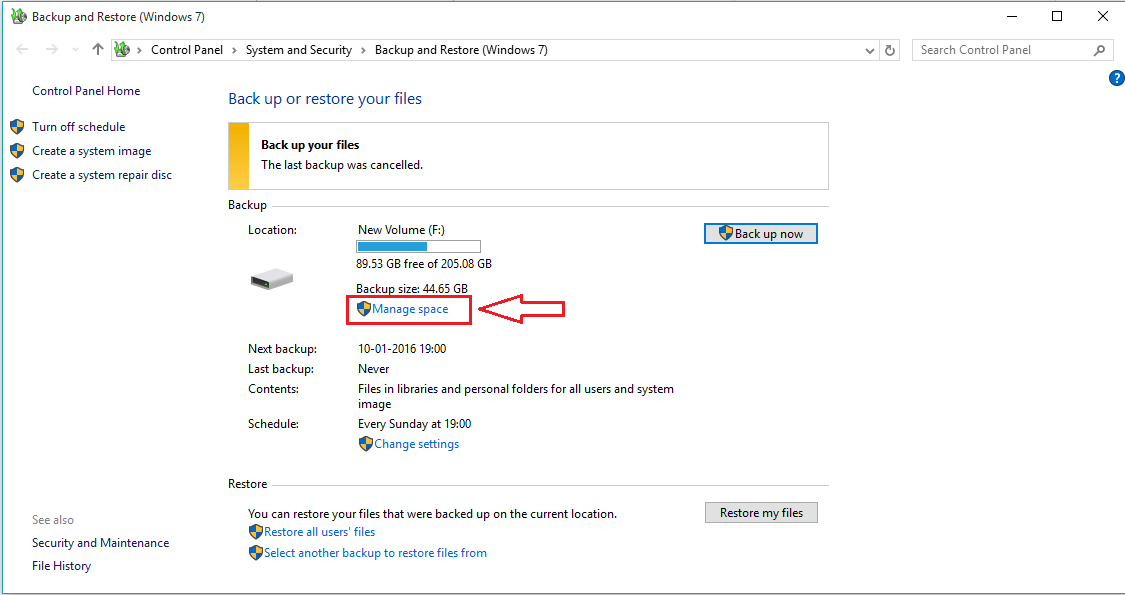Click the New Volume drive icon
This screenshot has height=595, width=1125.
272,278
